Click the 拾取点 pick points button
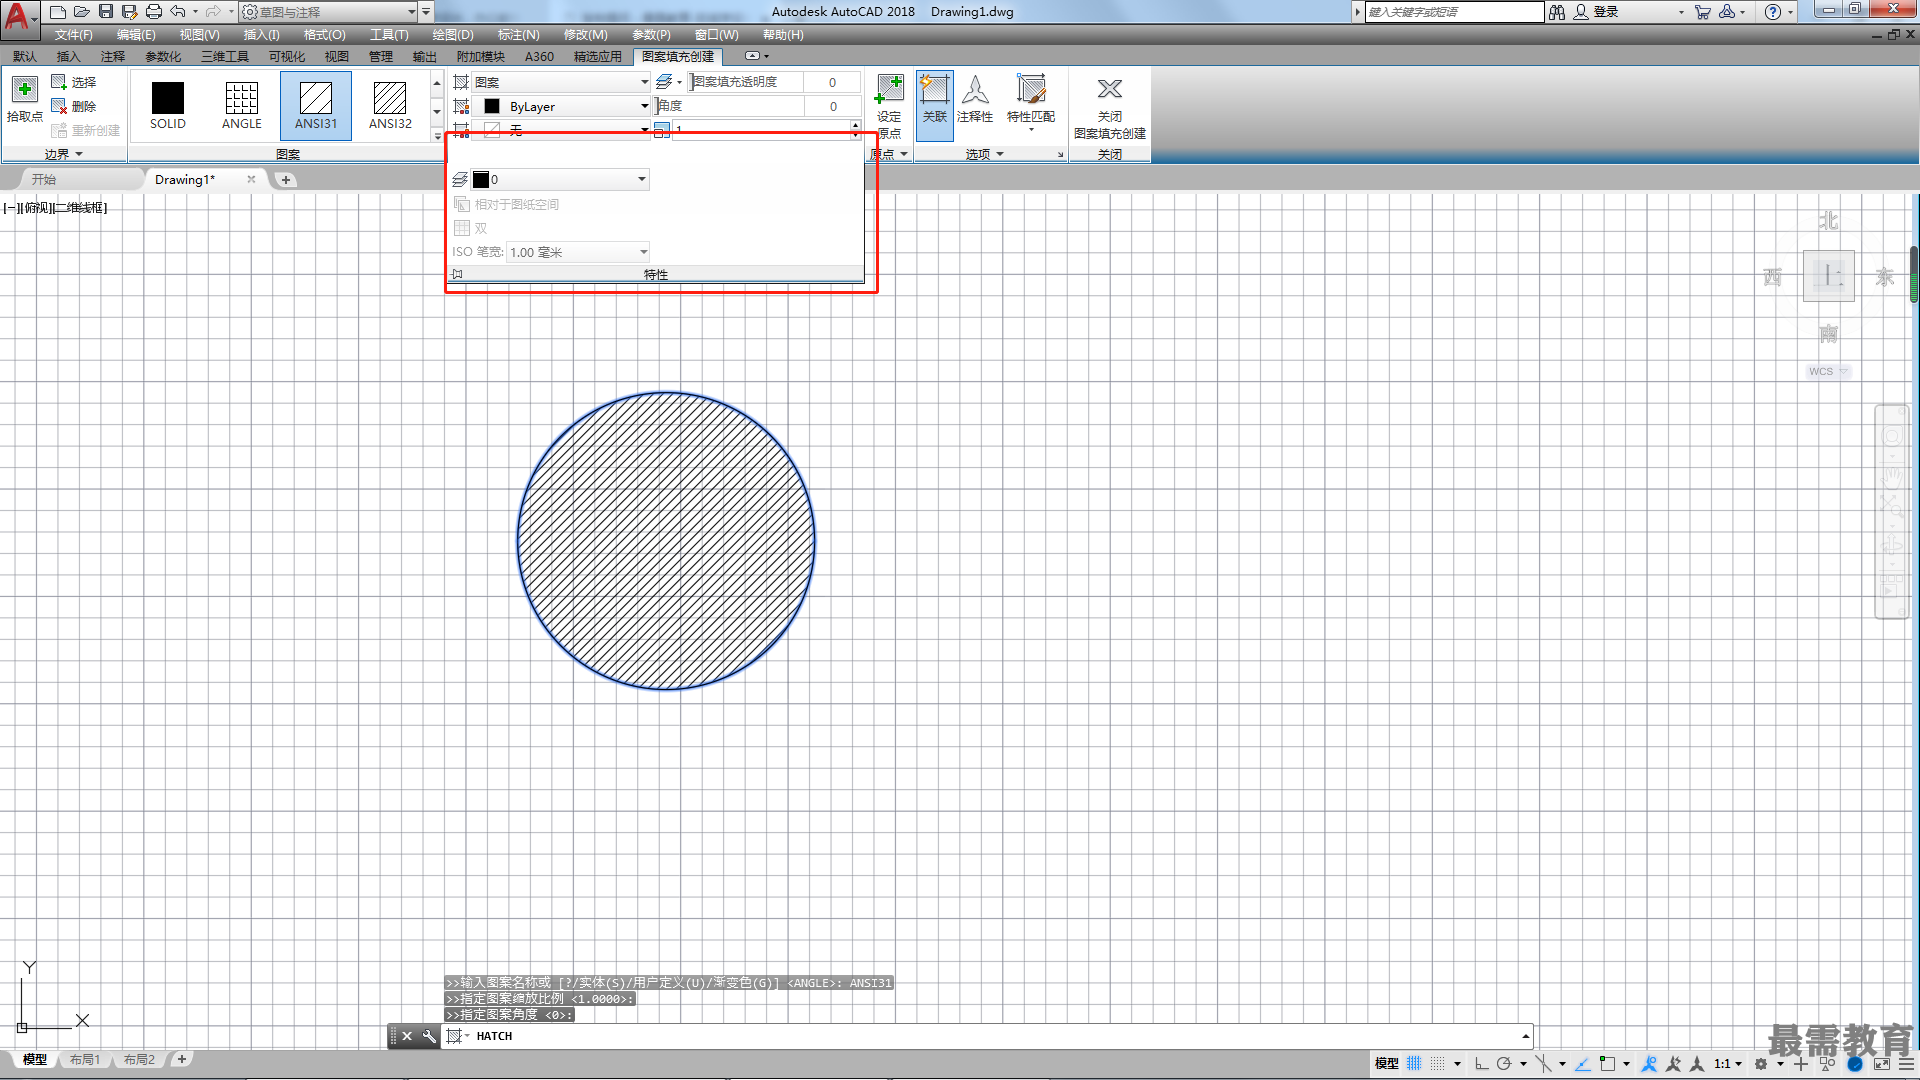 (x=25, y=99)
